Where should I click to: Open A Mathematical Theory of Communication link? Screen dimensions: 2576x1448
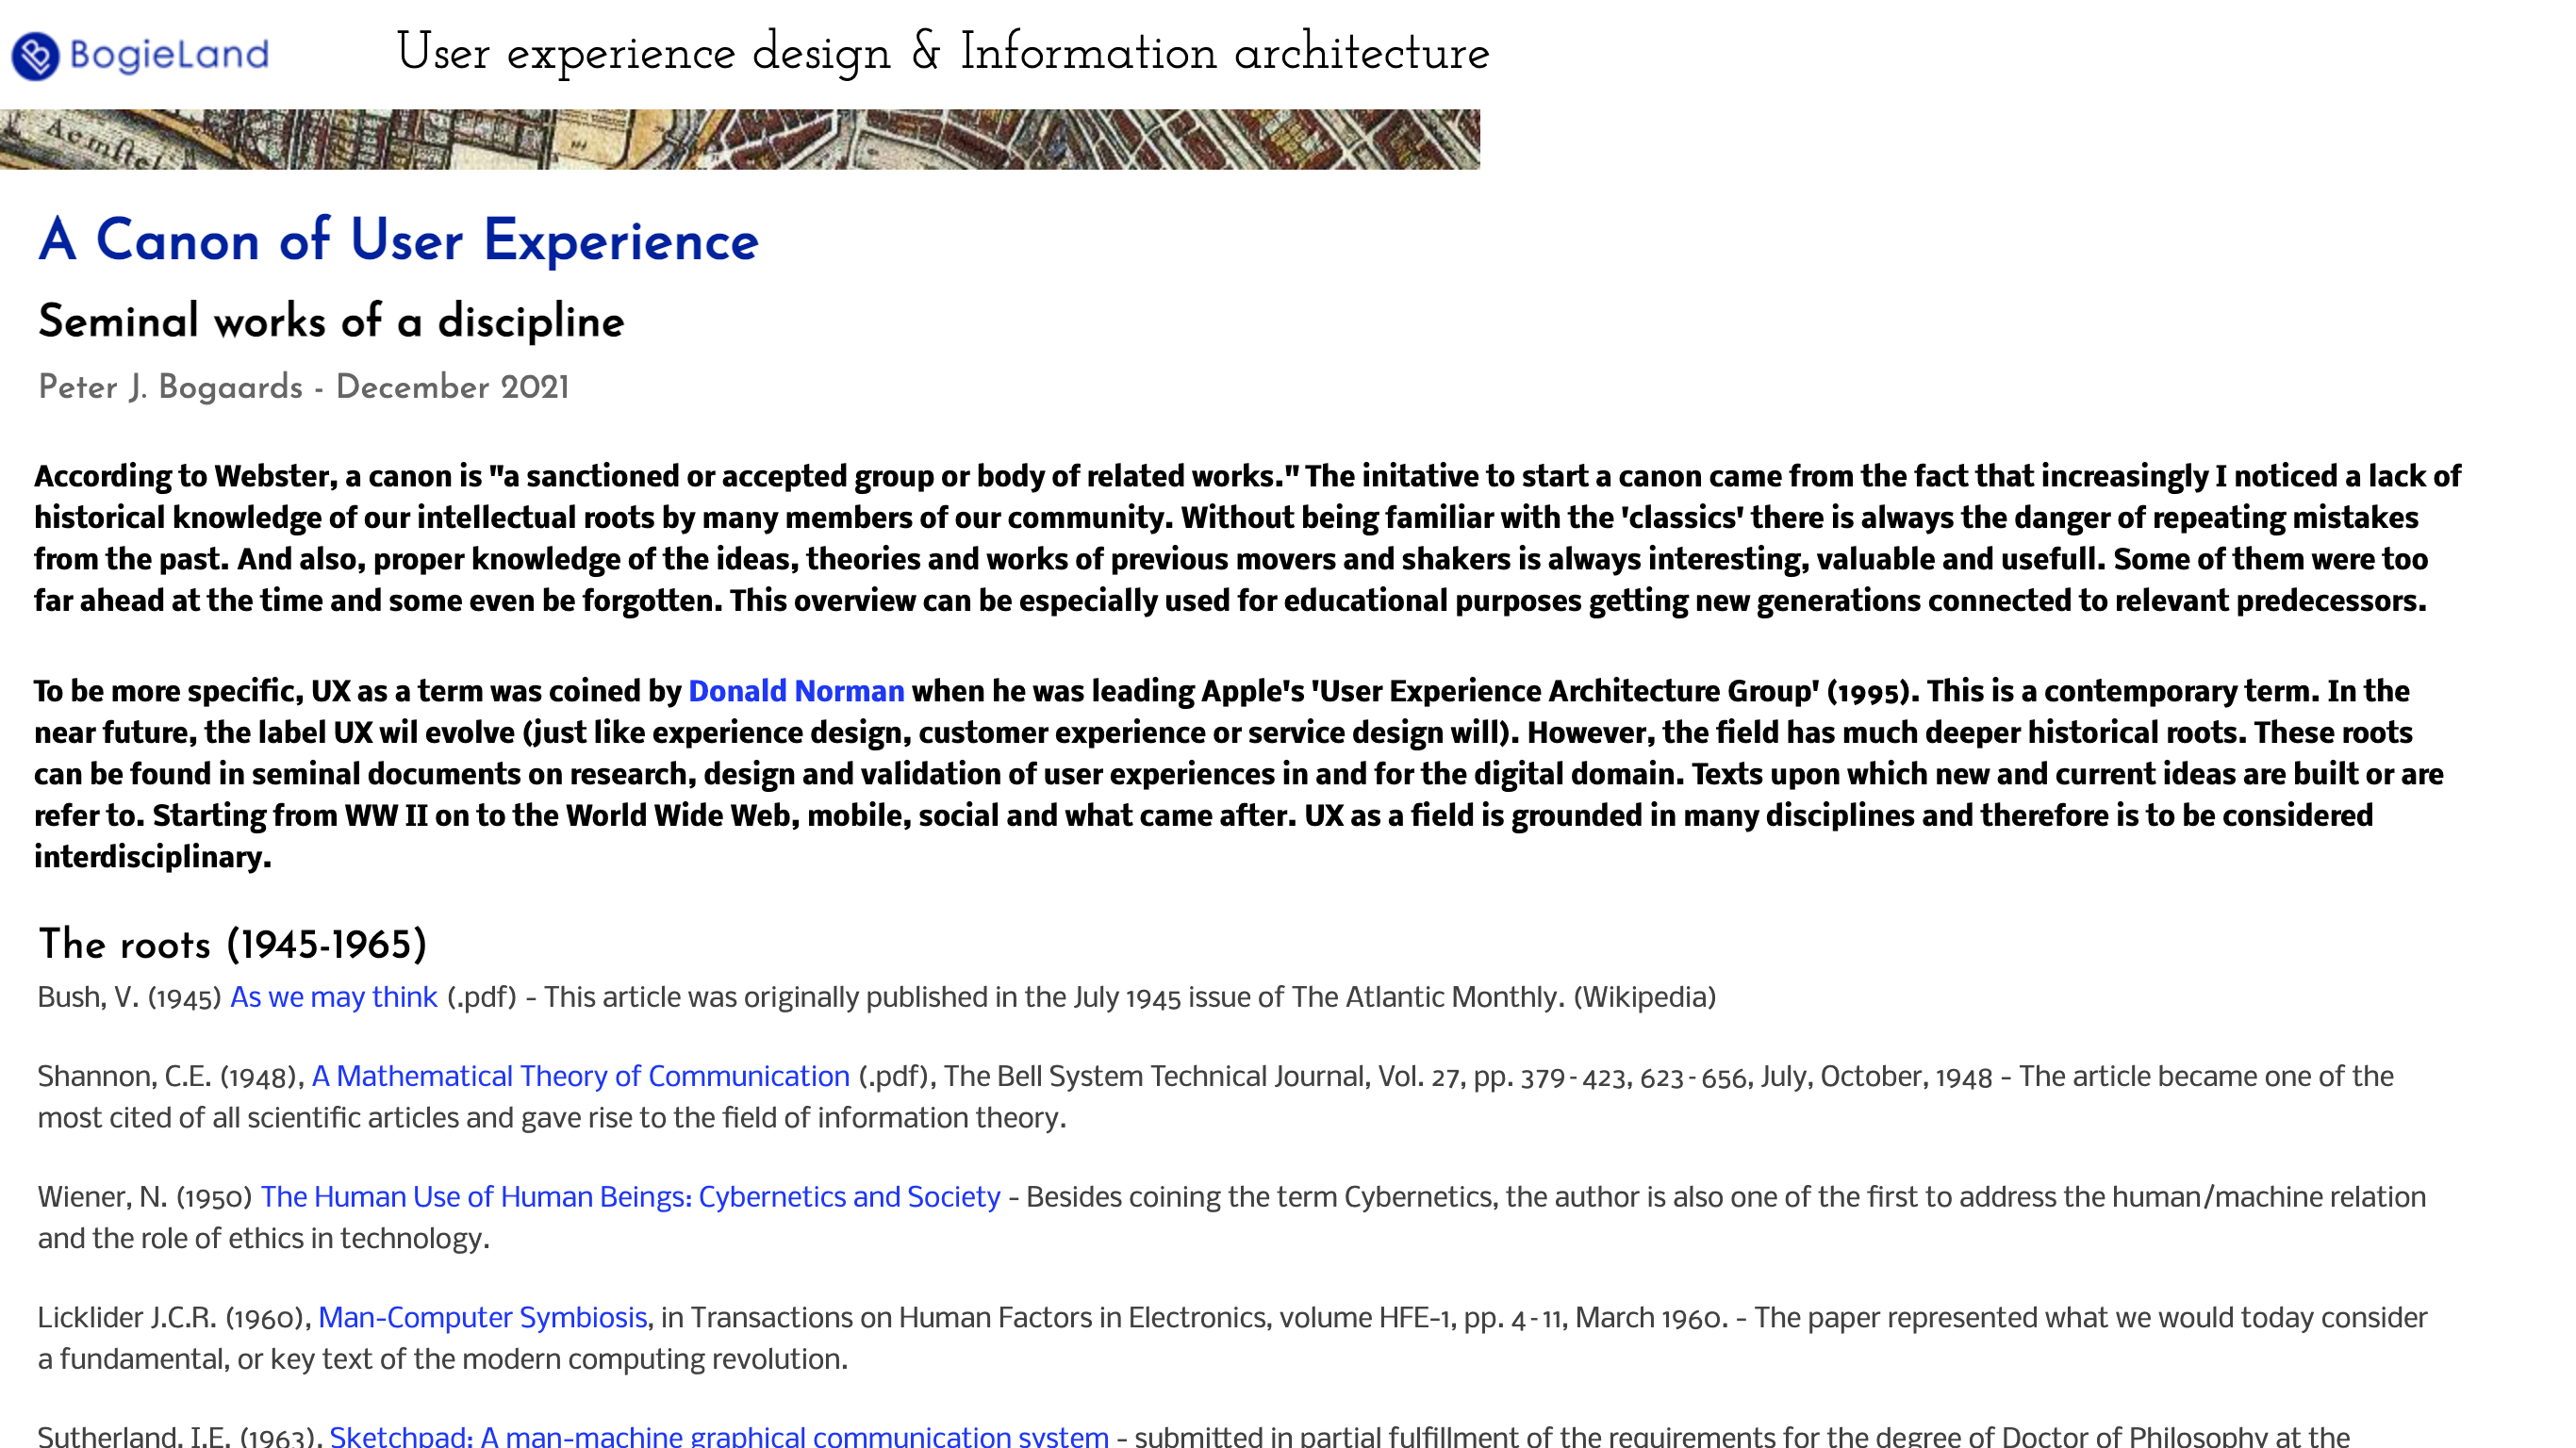pos(580,1076)
